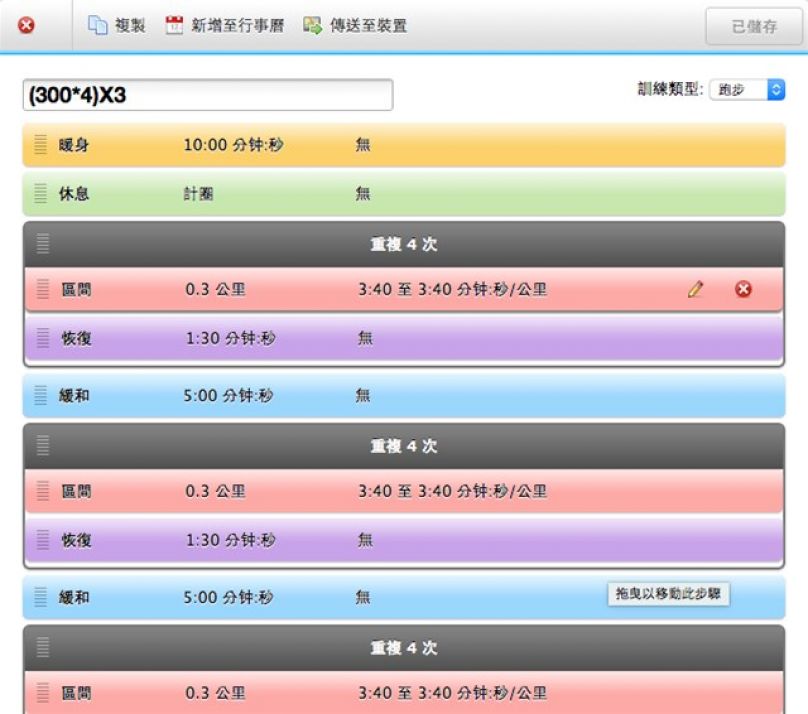Screen dimensions: 808x714
Task: Click the pencil edit icon on the 區間 row
Action: click(696, 290)
